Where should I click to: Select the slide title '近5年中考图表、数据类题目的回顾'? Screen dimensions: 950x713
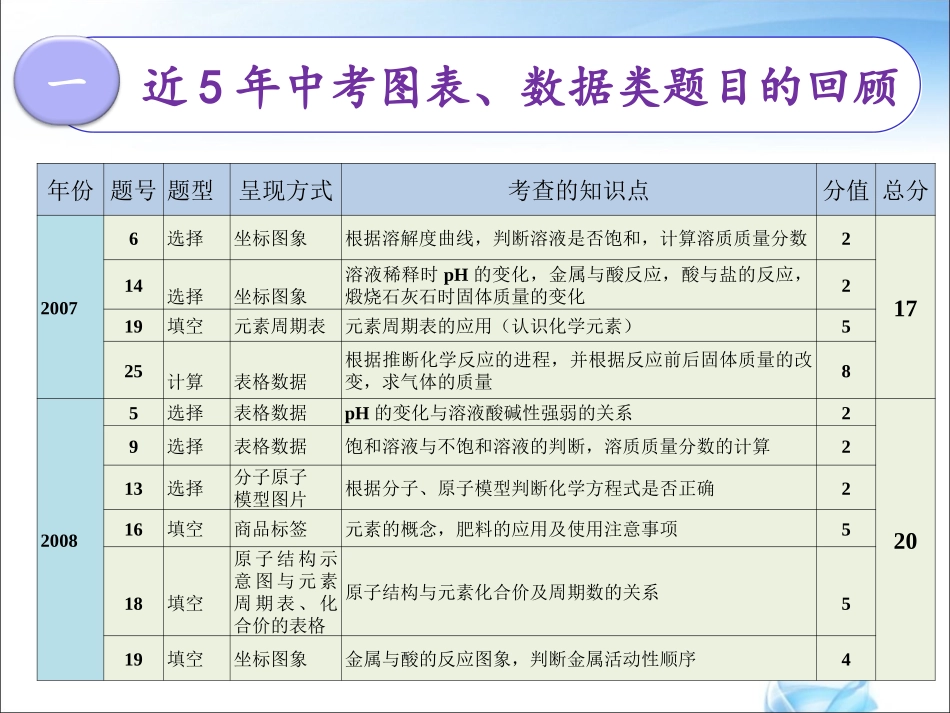pyautogui.click(x=520, y=87)
